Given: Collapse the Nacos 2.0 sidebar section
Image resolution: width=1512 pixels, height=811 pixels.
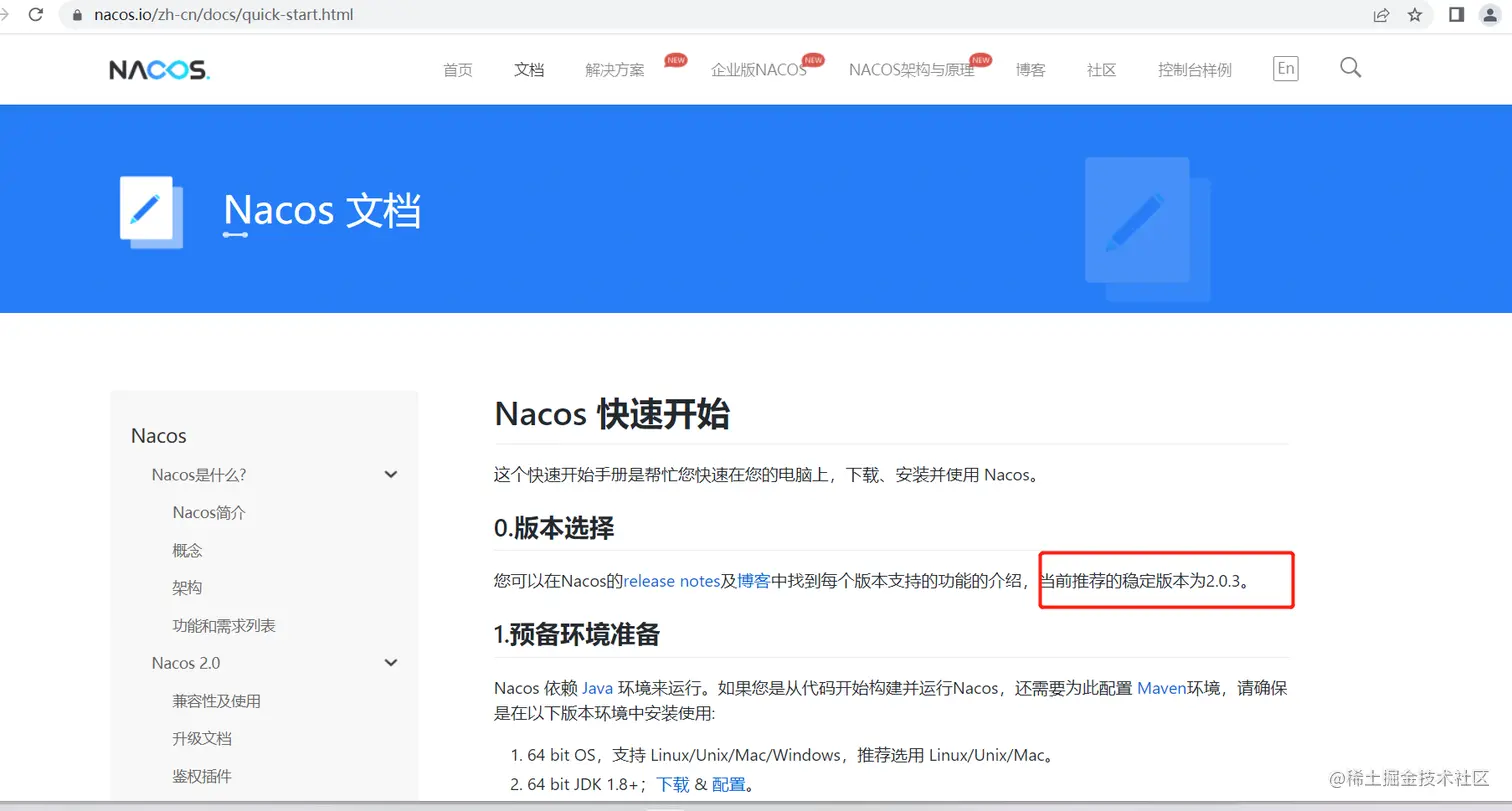Looking at the screenshot, I should (x=391, y=663).
